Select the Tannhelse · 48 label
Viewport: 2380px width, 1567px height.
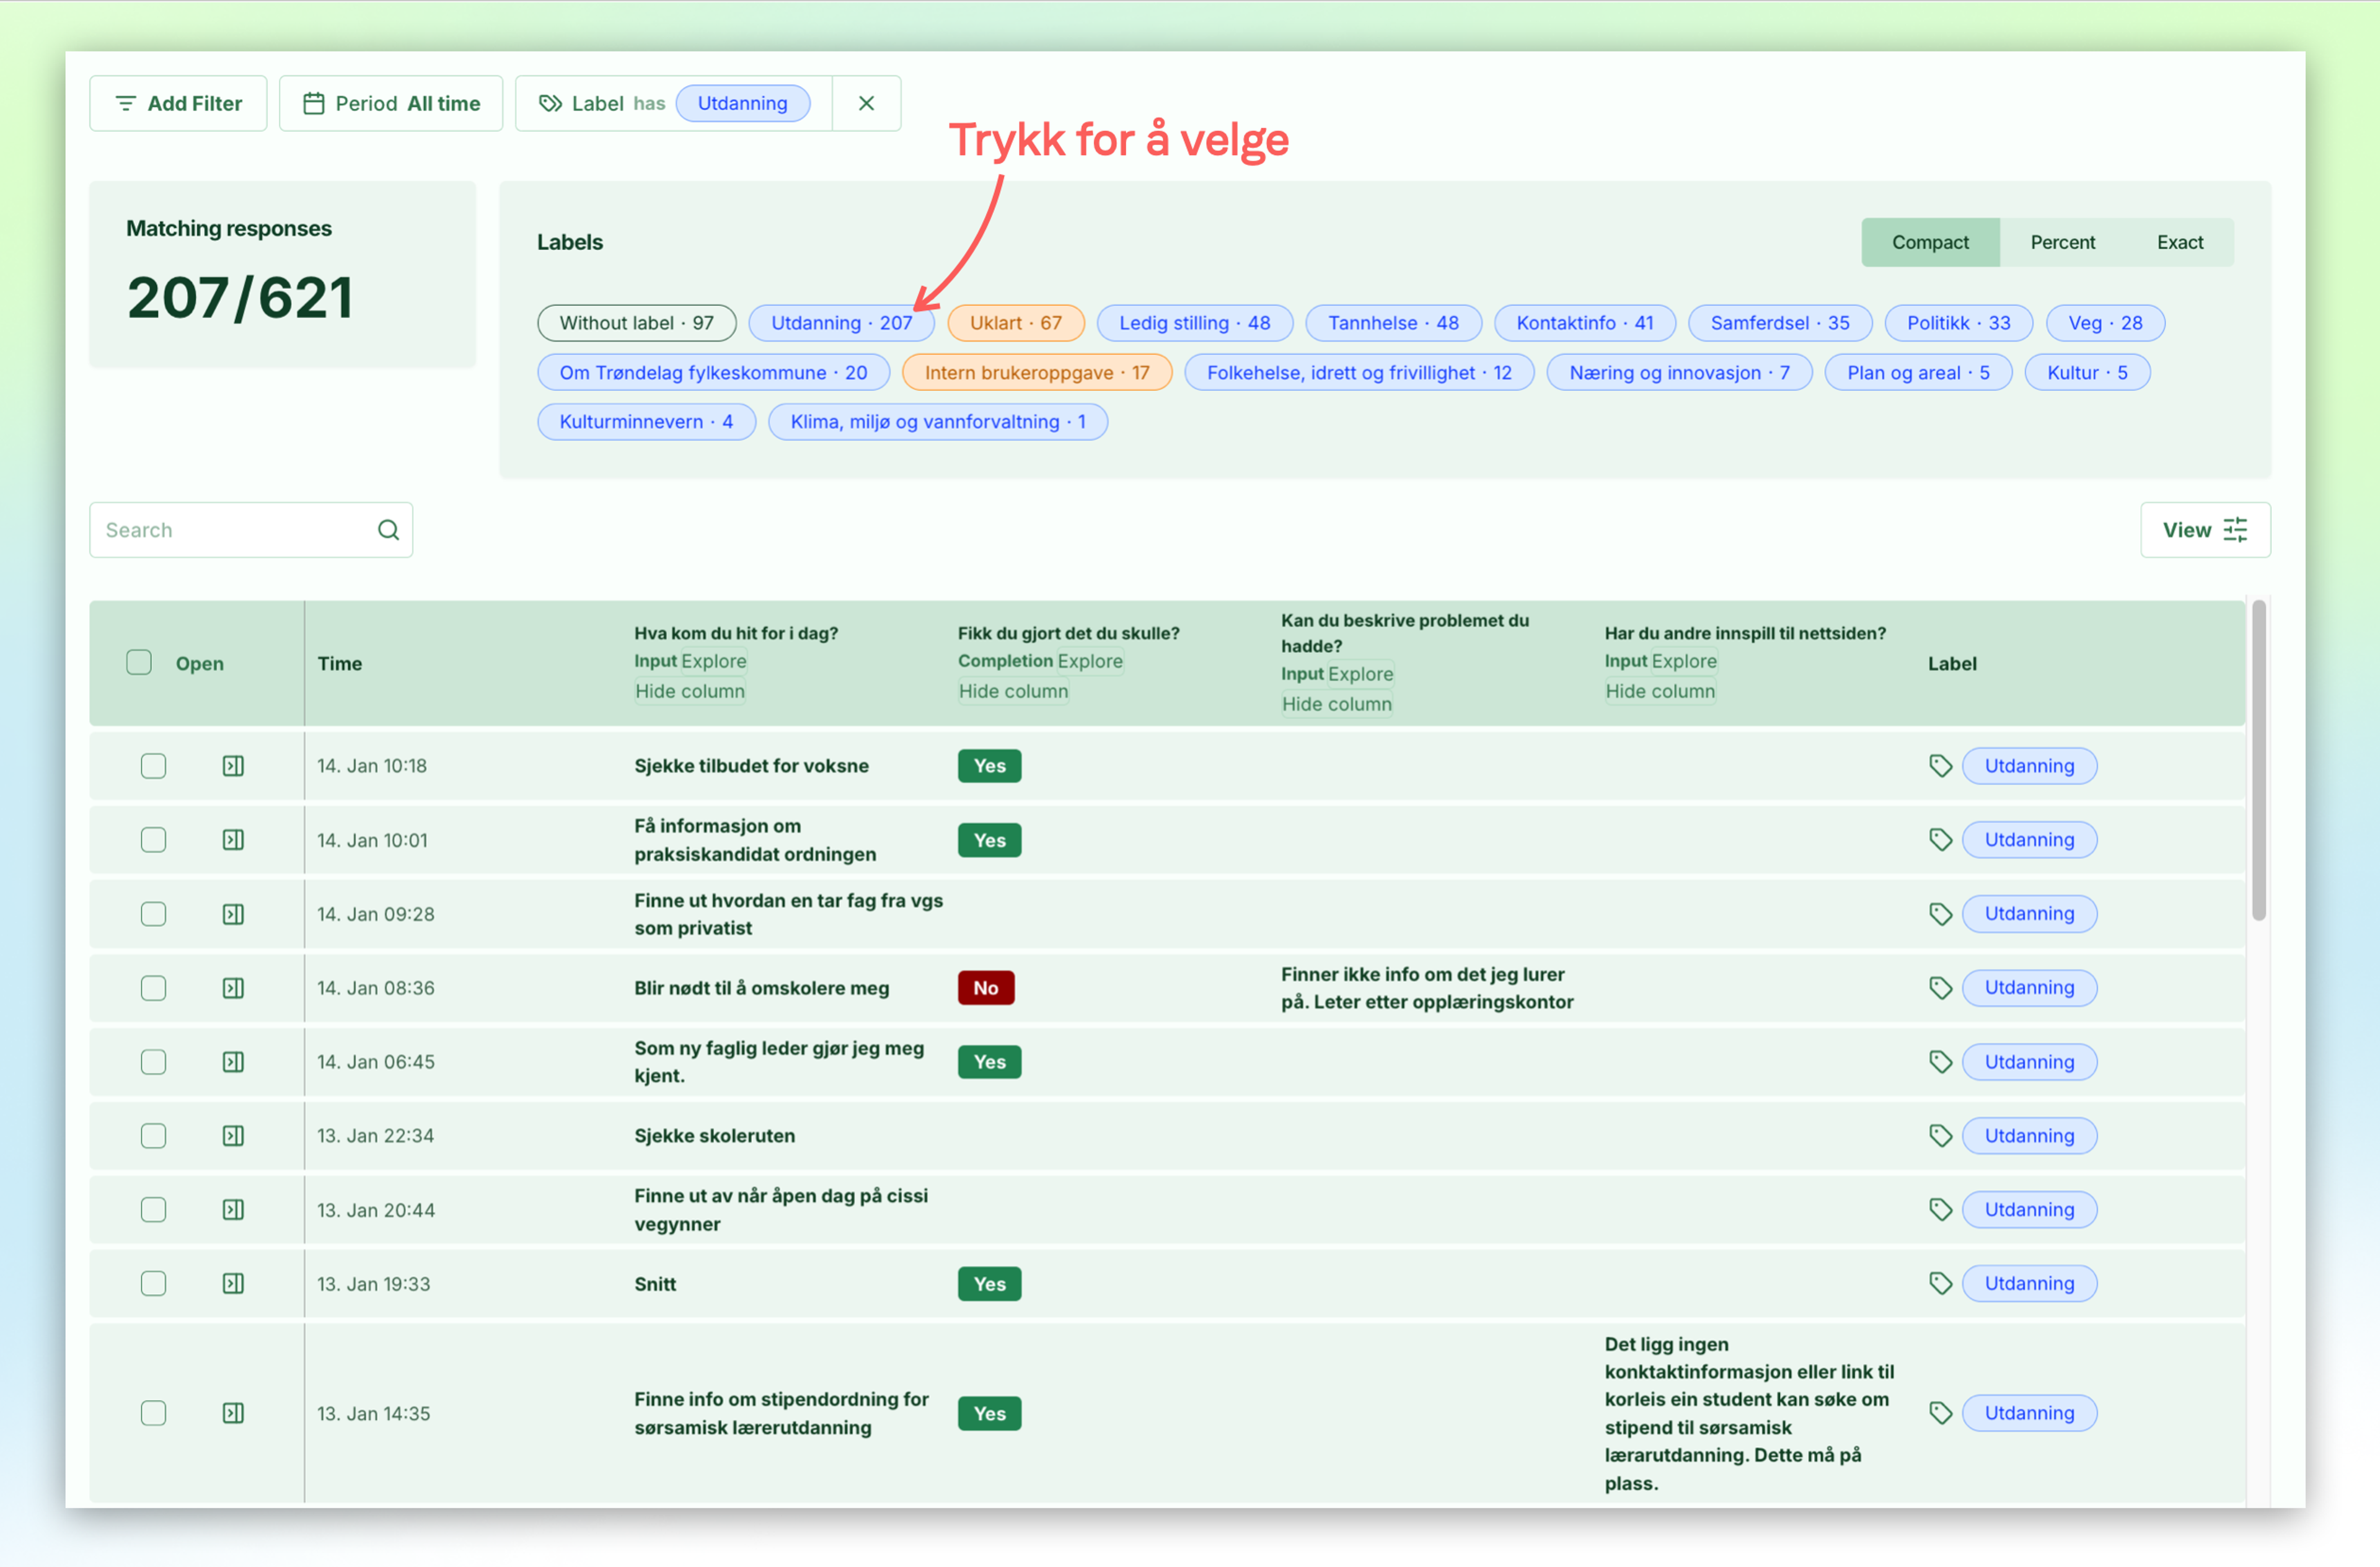[x=1393, y=323]
